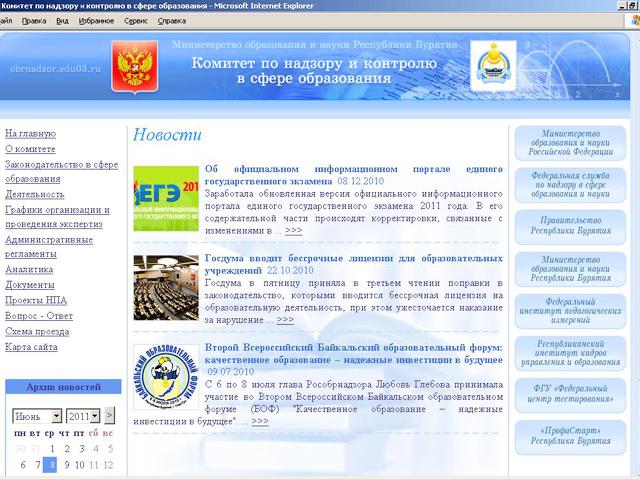This screenshot has height=480, width=640.
Task: Open ФГУ «Федеральный центр тестирования» button
Action: (570, 395)
